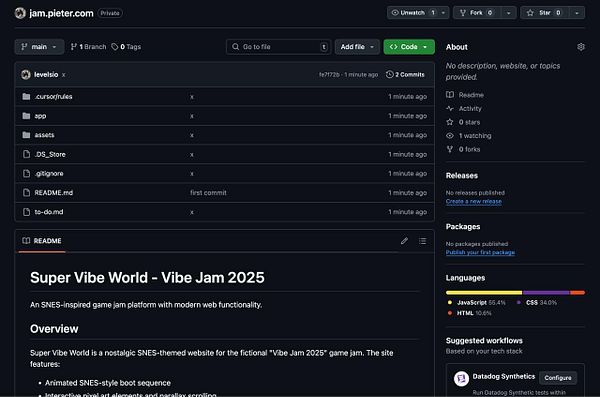
Task: Click the JavaScript 55.4% language label
Action: point(477,302)
